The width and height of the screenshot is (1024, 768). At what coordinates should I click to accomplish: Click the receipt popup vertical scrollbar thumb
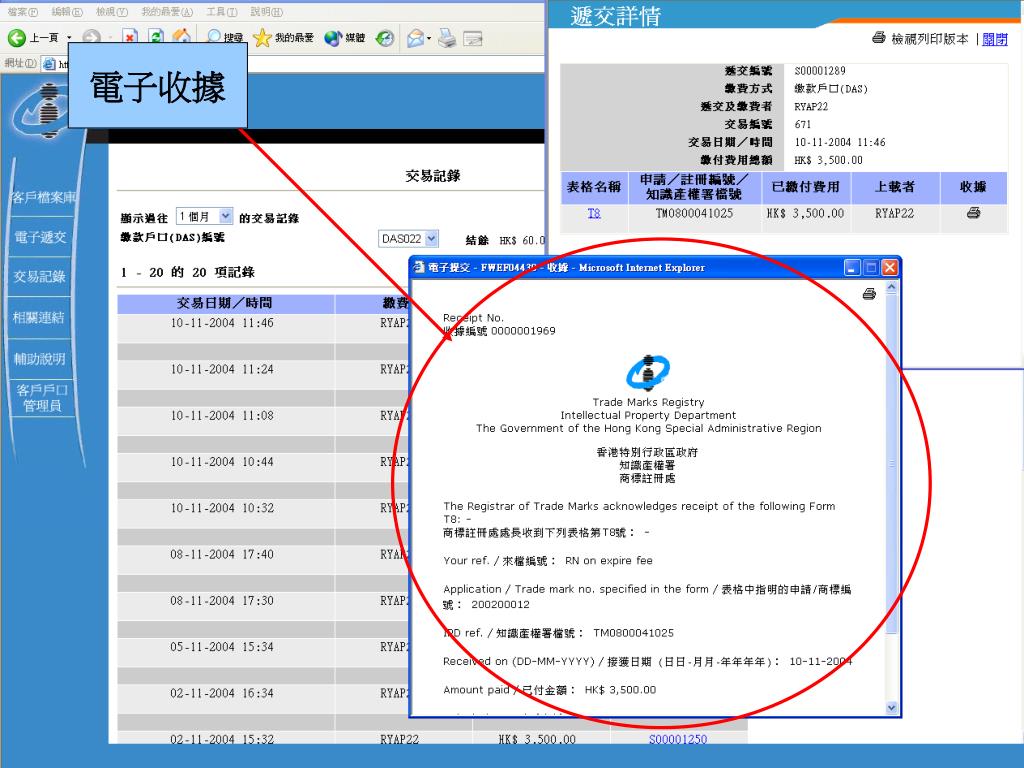point(891,463)
